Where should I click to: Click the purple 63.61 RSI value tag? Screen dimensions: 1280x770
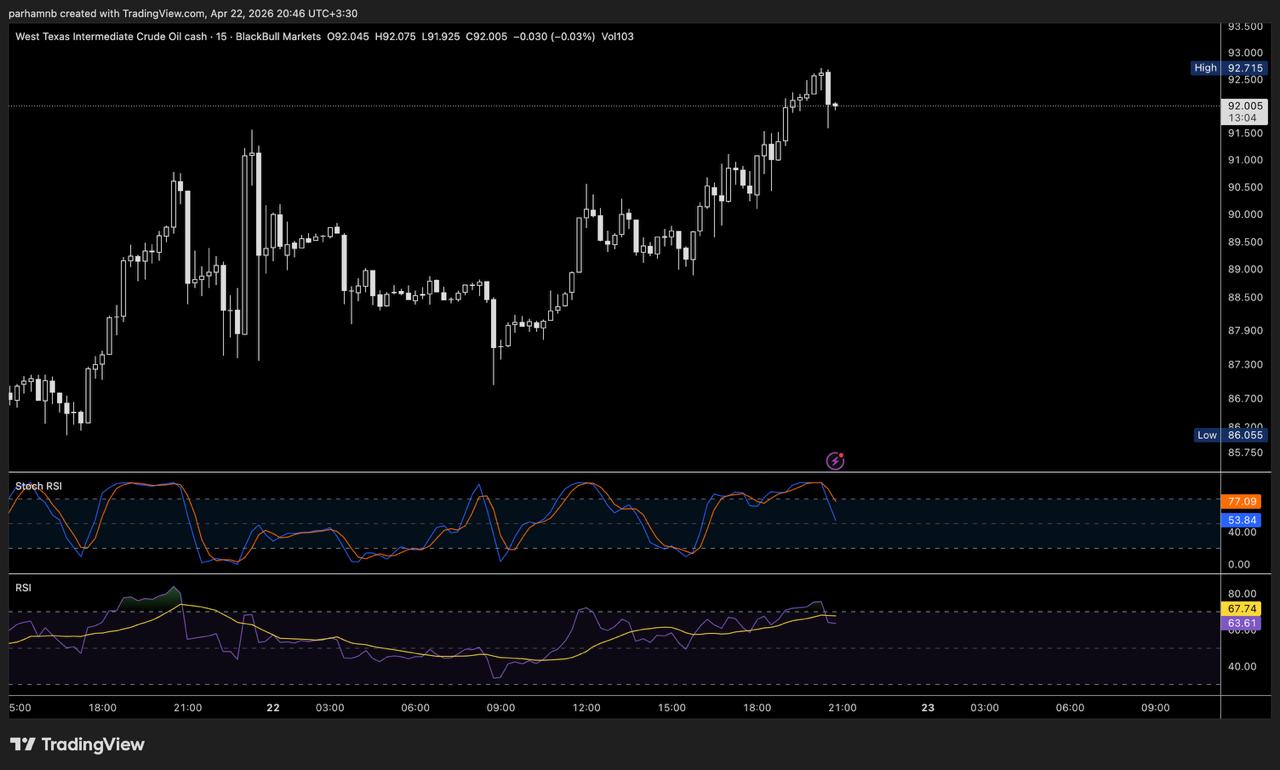tap(1241, 623)
